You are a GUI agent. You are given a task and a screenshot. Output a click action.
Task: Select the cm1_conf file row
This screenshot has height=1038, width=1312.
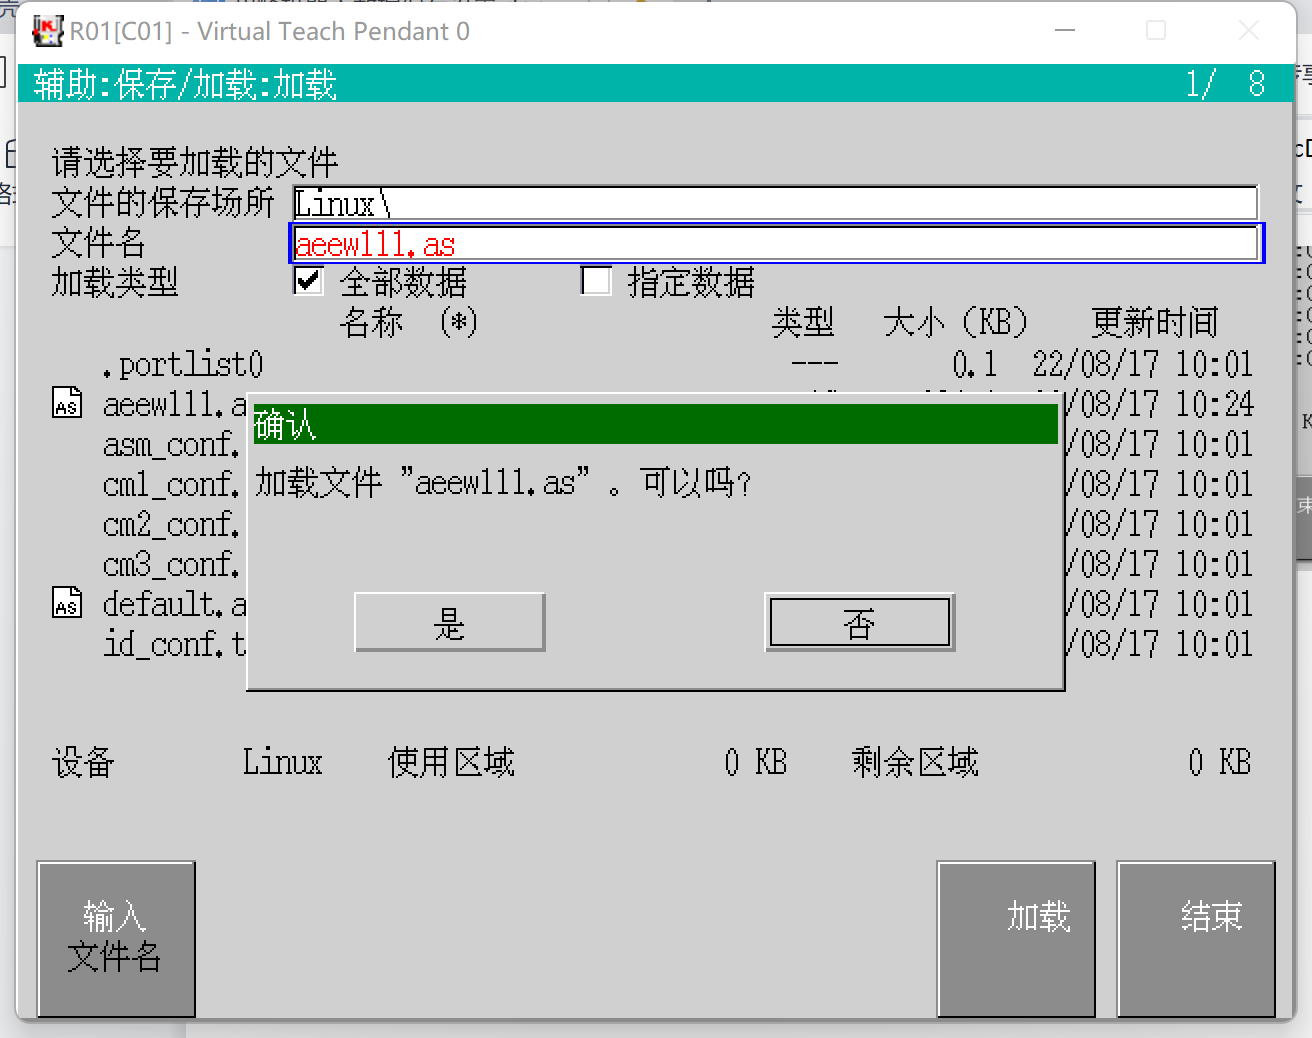point(171,484)
